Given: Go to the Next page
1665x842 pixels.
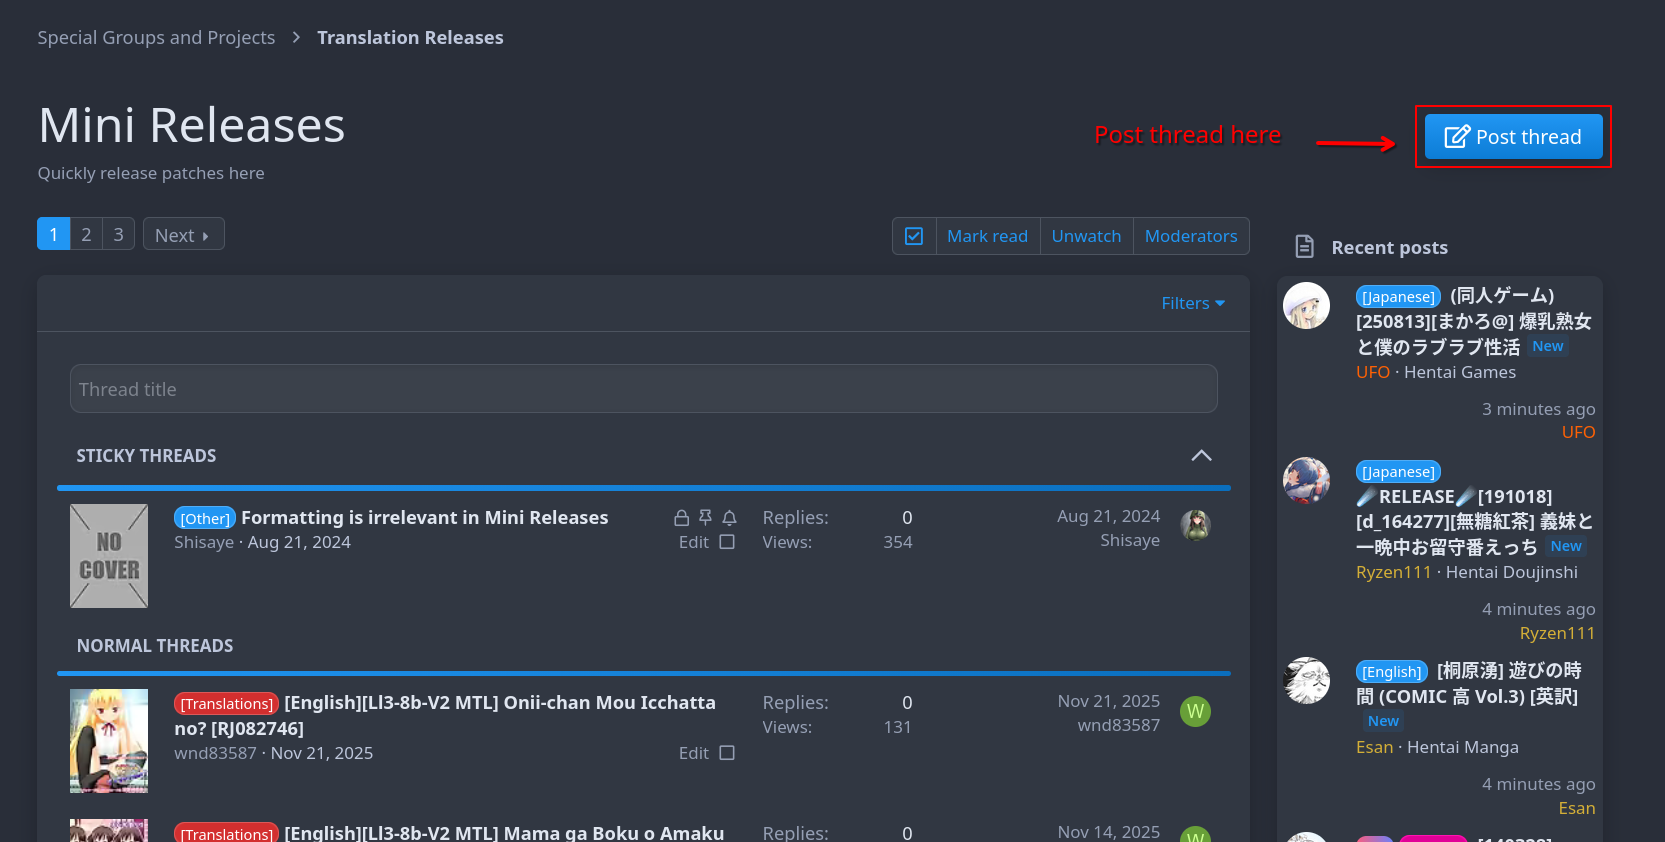Looking at the screenshot, I should point(183,236).
